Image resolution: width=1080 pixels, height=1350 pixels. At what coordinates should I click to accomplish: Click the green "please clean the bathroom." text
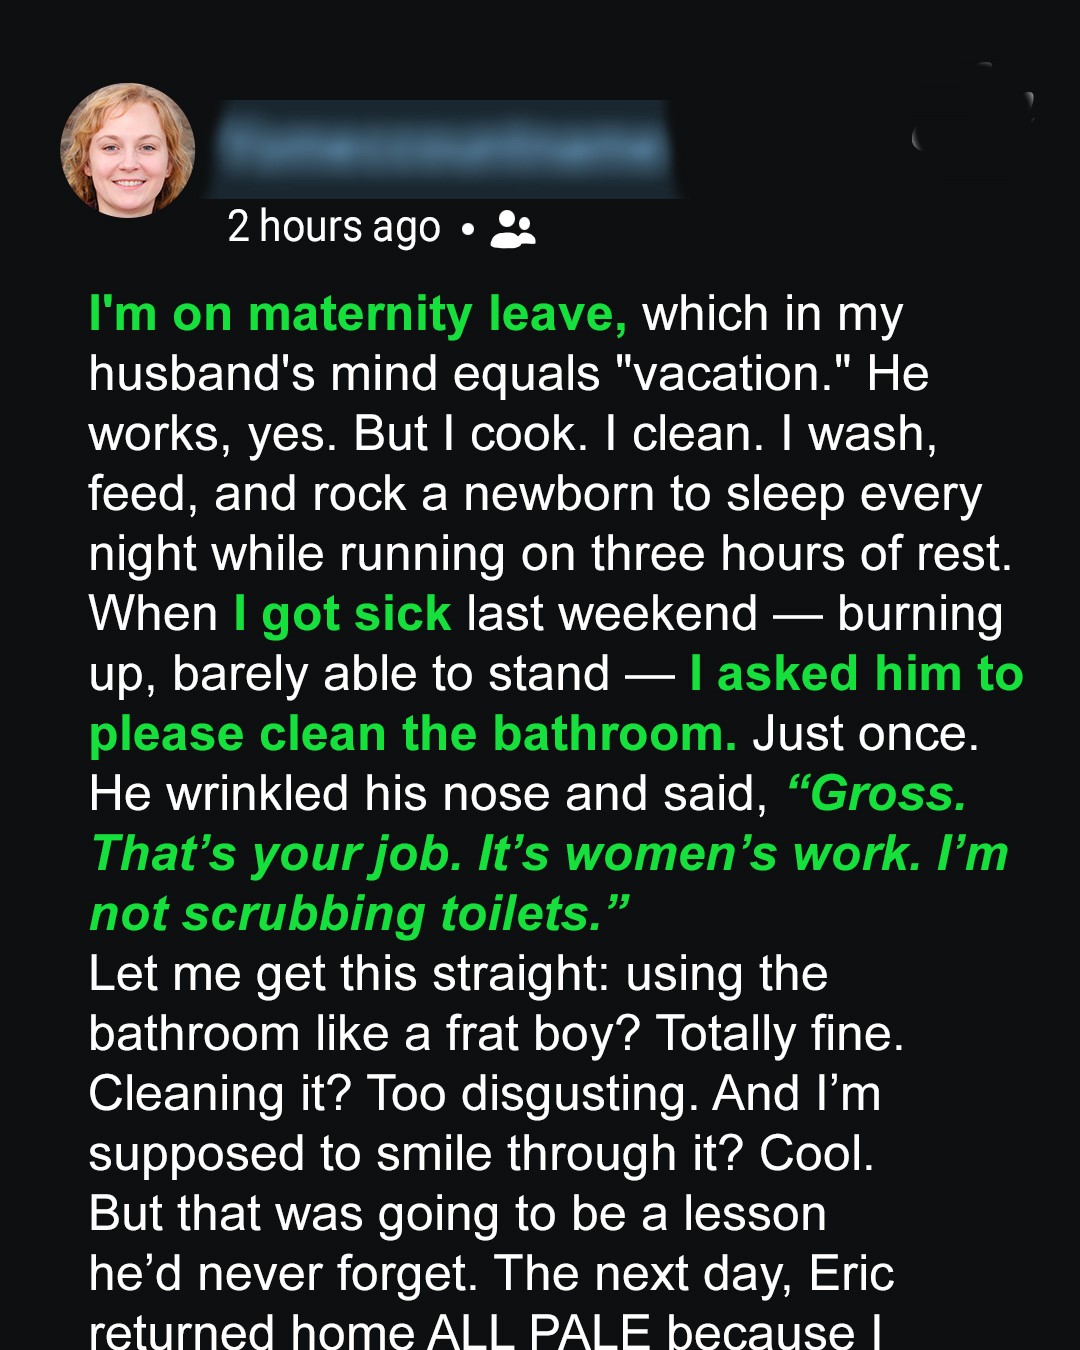pyautogui.click(x=413, y=735)
